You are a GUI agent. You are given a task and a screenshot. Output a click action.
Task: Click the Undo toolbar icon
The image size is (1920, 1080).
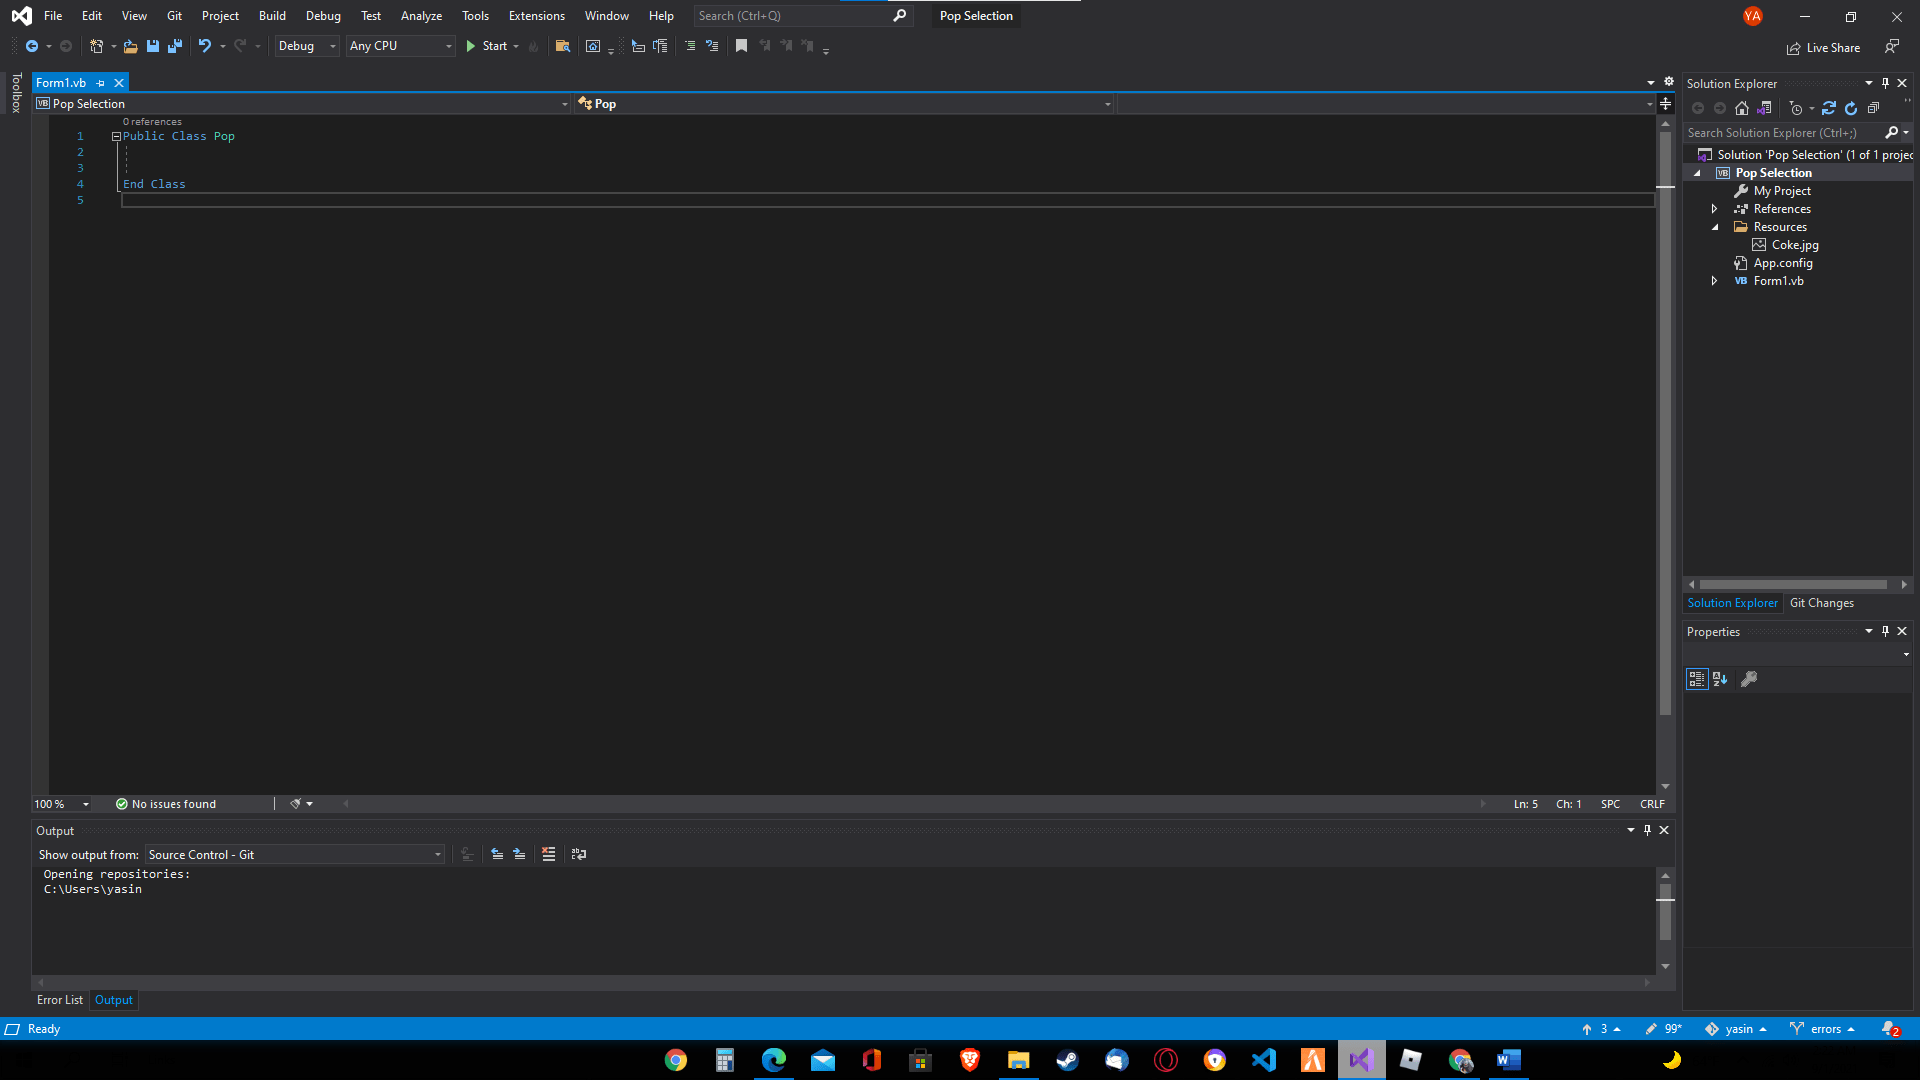(205, 46)
